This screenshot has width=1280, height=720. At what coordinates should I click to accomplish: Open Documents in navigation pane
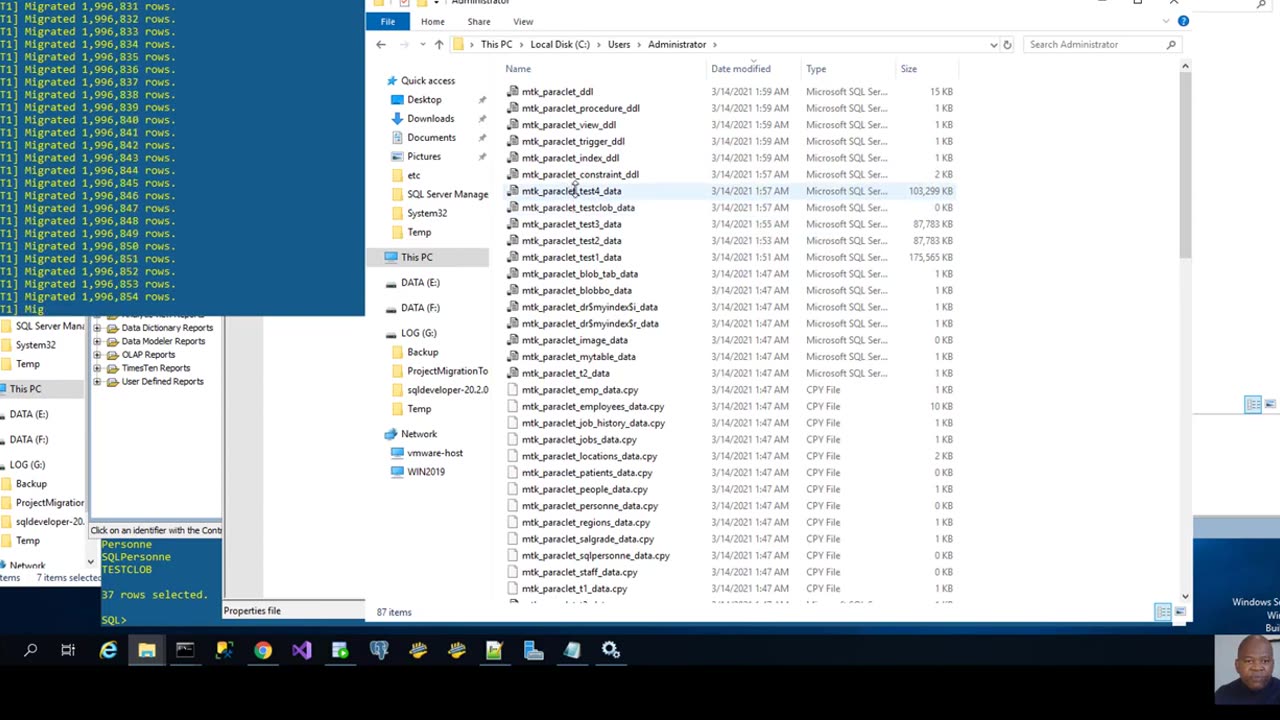(431, 138)
